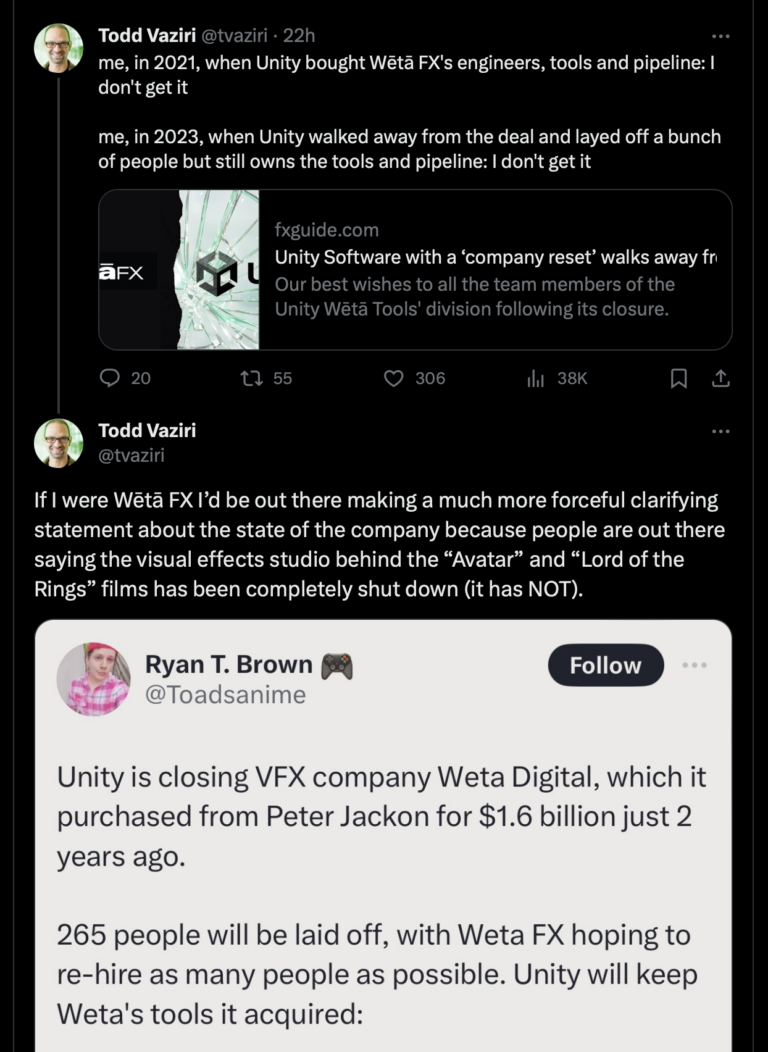Viewport: 768px width, 1052px height.
Task: Bookmark the first Todd Vaziri tweet
Action: pos(679,378)
